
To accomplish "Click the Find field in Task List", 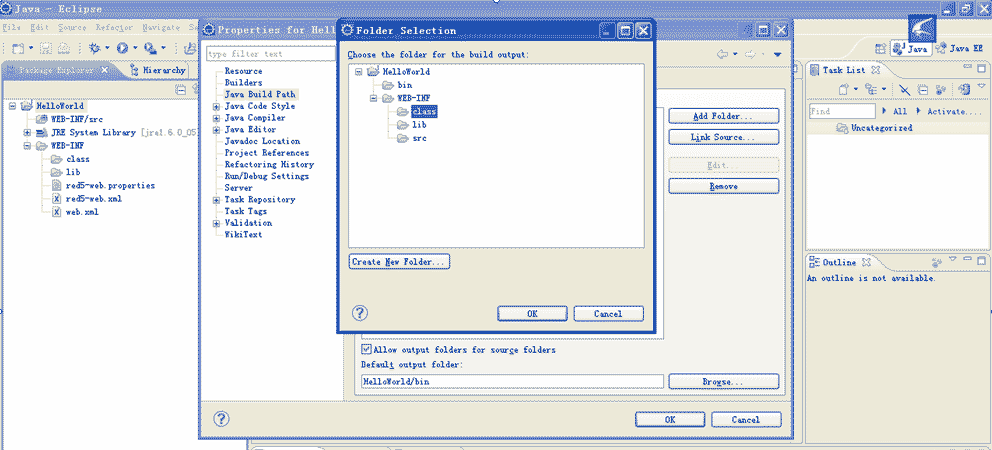I will pos(841,111).
